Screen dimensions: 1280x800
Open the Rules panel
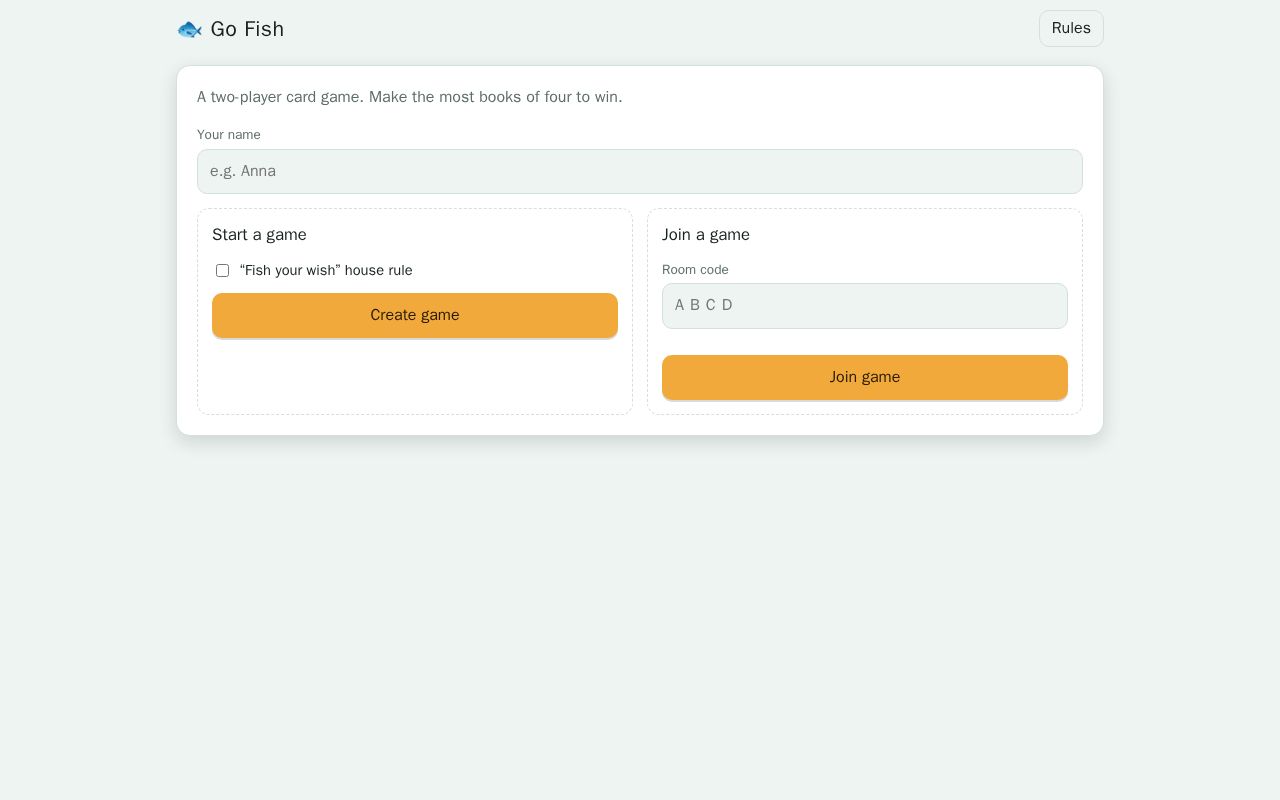(1071, 29)
